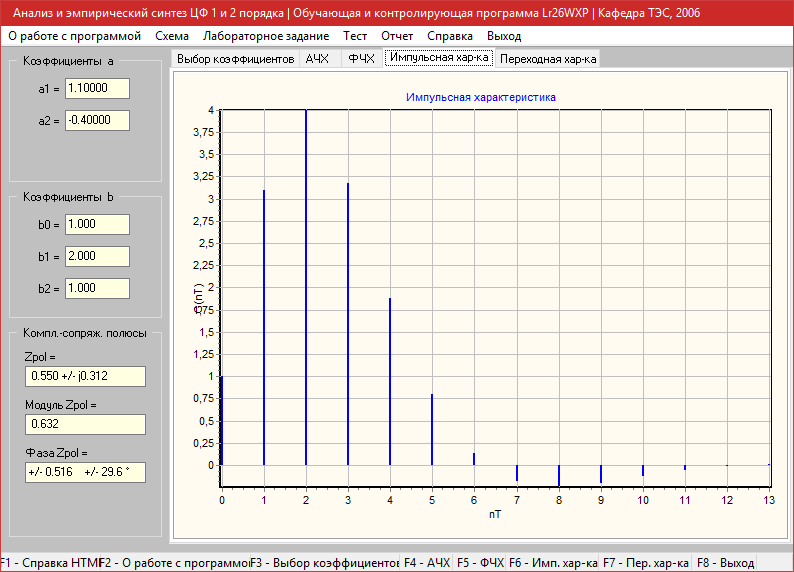Click status bar 'F5 - ФЧХ'

tap(480, 563)
